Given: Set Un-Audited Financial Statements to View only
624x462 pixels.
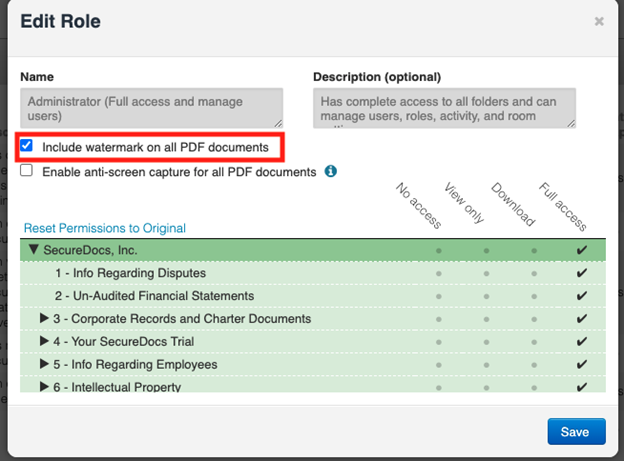Looking at the screenshot, I should pyautogui.click(x=486, y=296).
